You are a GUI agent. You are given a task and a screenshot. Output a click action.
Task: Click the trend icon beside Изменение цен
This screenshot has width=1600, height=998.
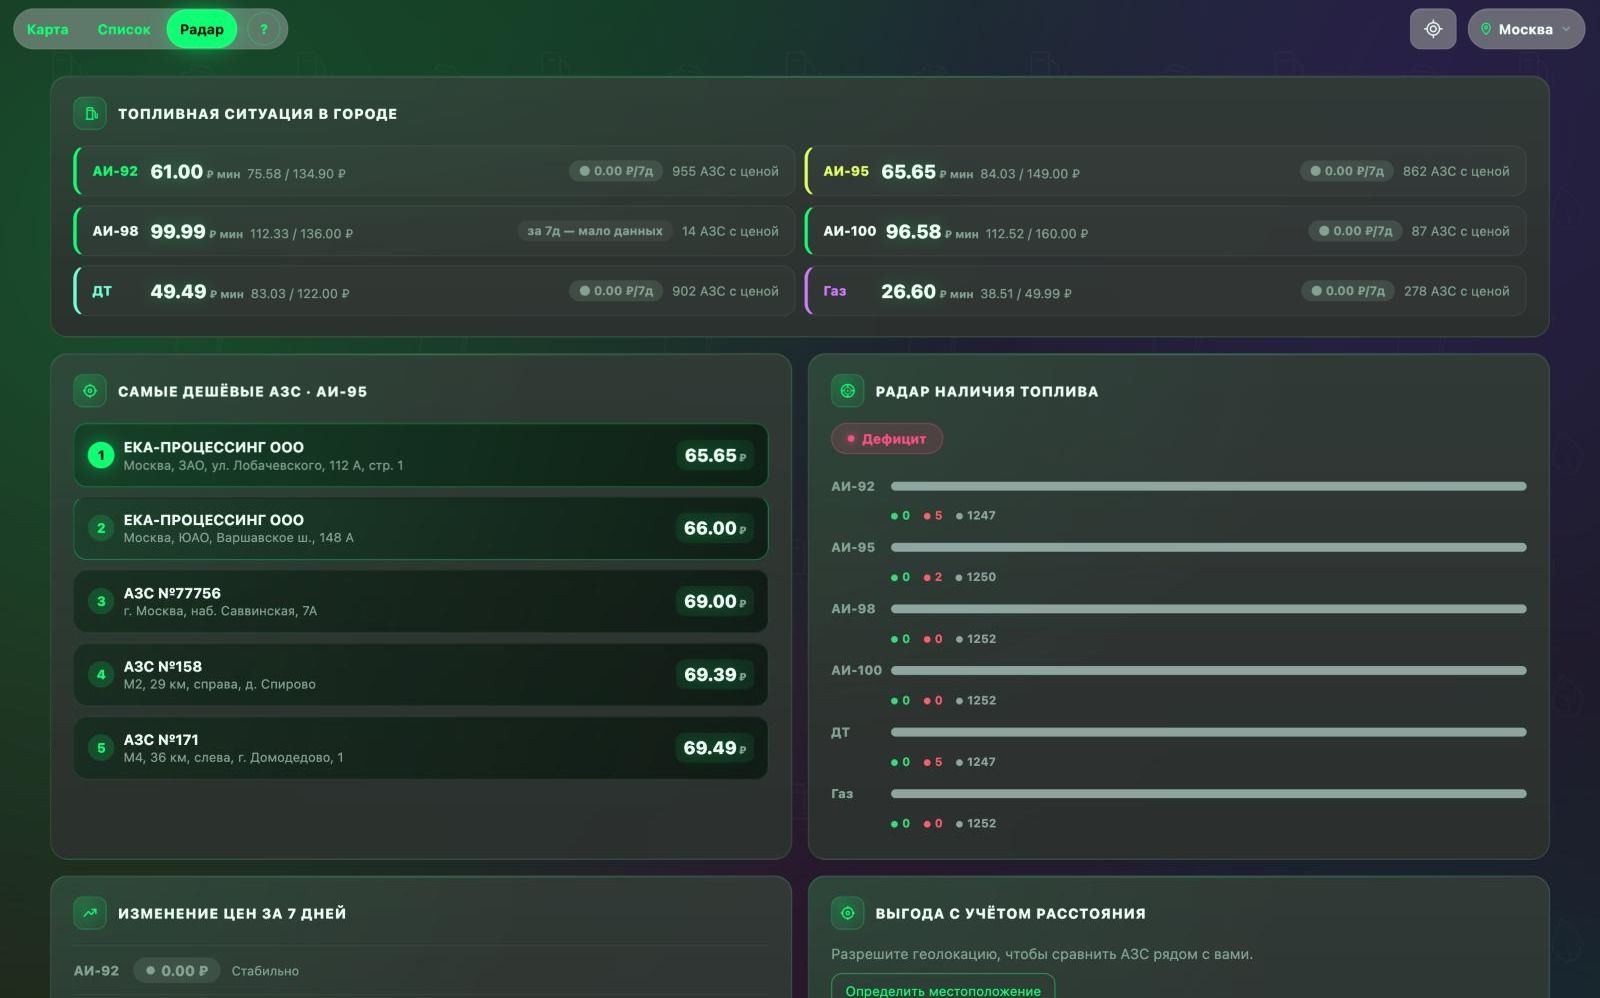90,913
